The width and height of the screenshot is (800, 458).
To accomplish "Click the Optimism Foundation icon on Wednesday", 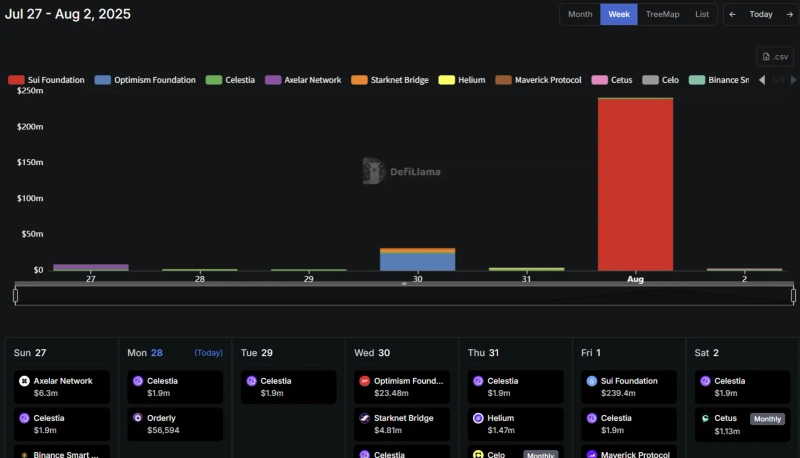I will [365, 381].
